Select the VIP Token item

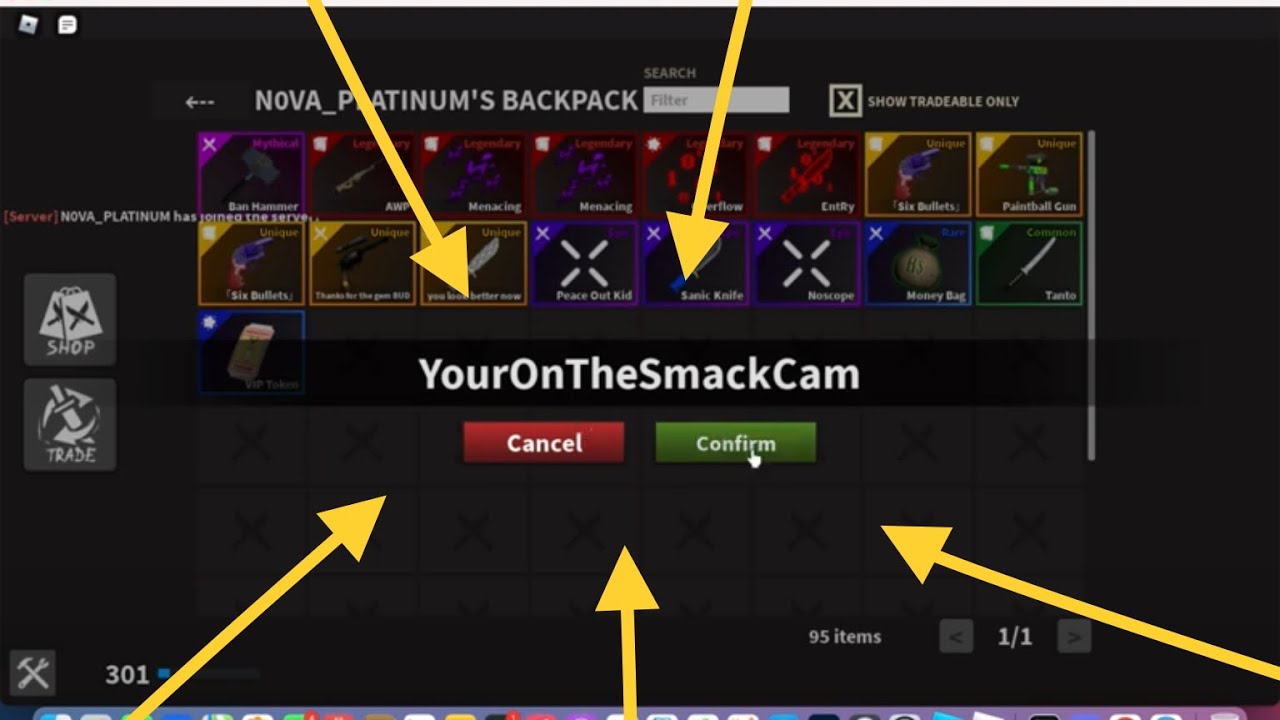(251, 352)
